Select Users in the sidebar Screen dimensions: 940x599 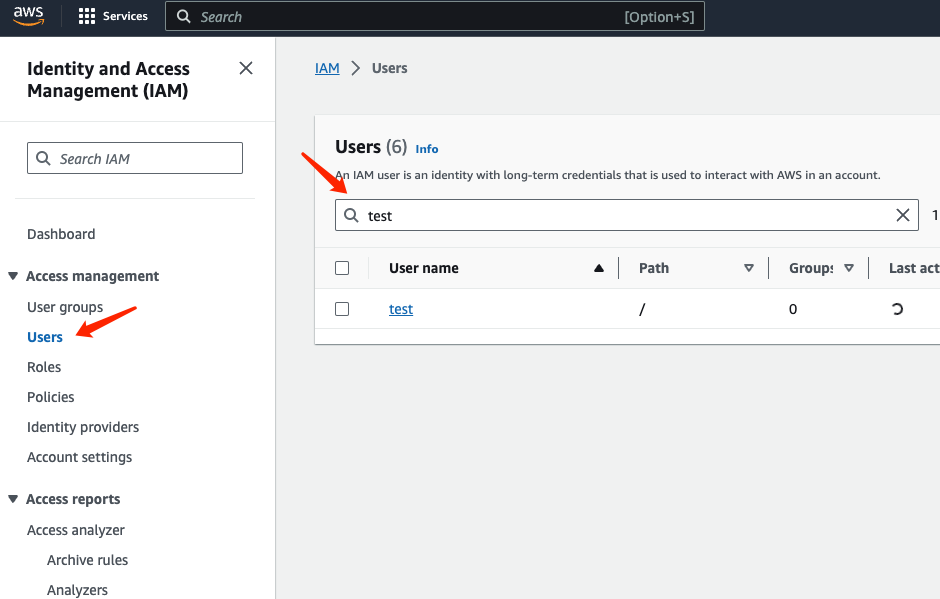point(45,337)
